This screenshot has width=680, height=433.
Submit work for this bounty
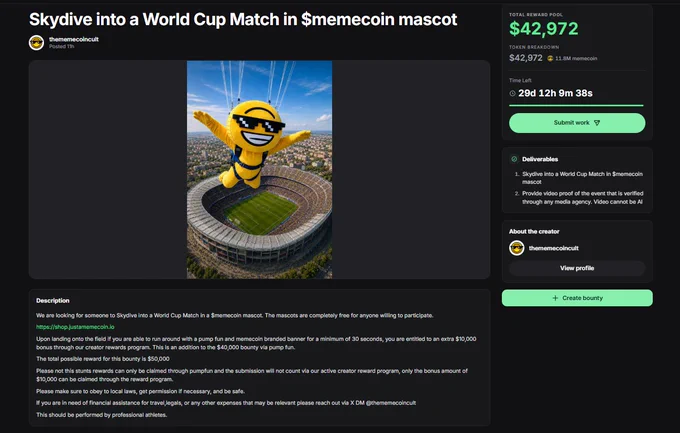[x=577, y=123]
